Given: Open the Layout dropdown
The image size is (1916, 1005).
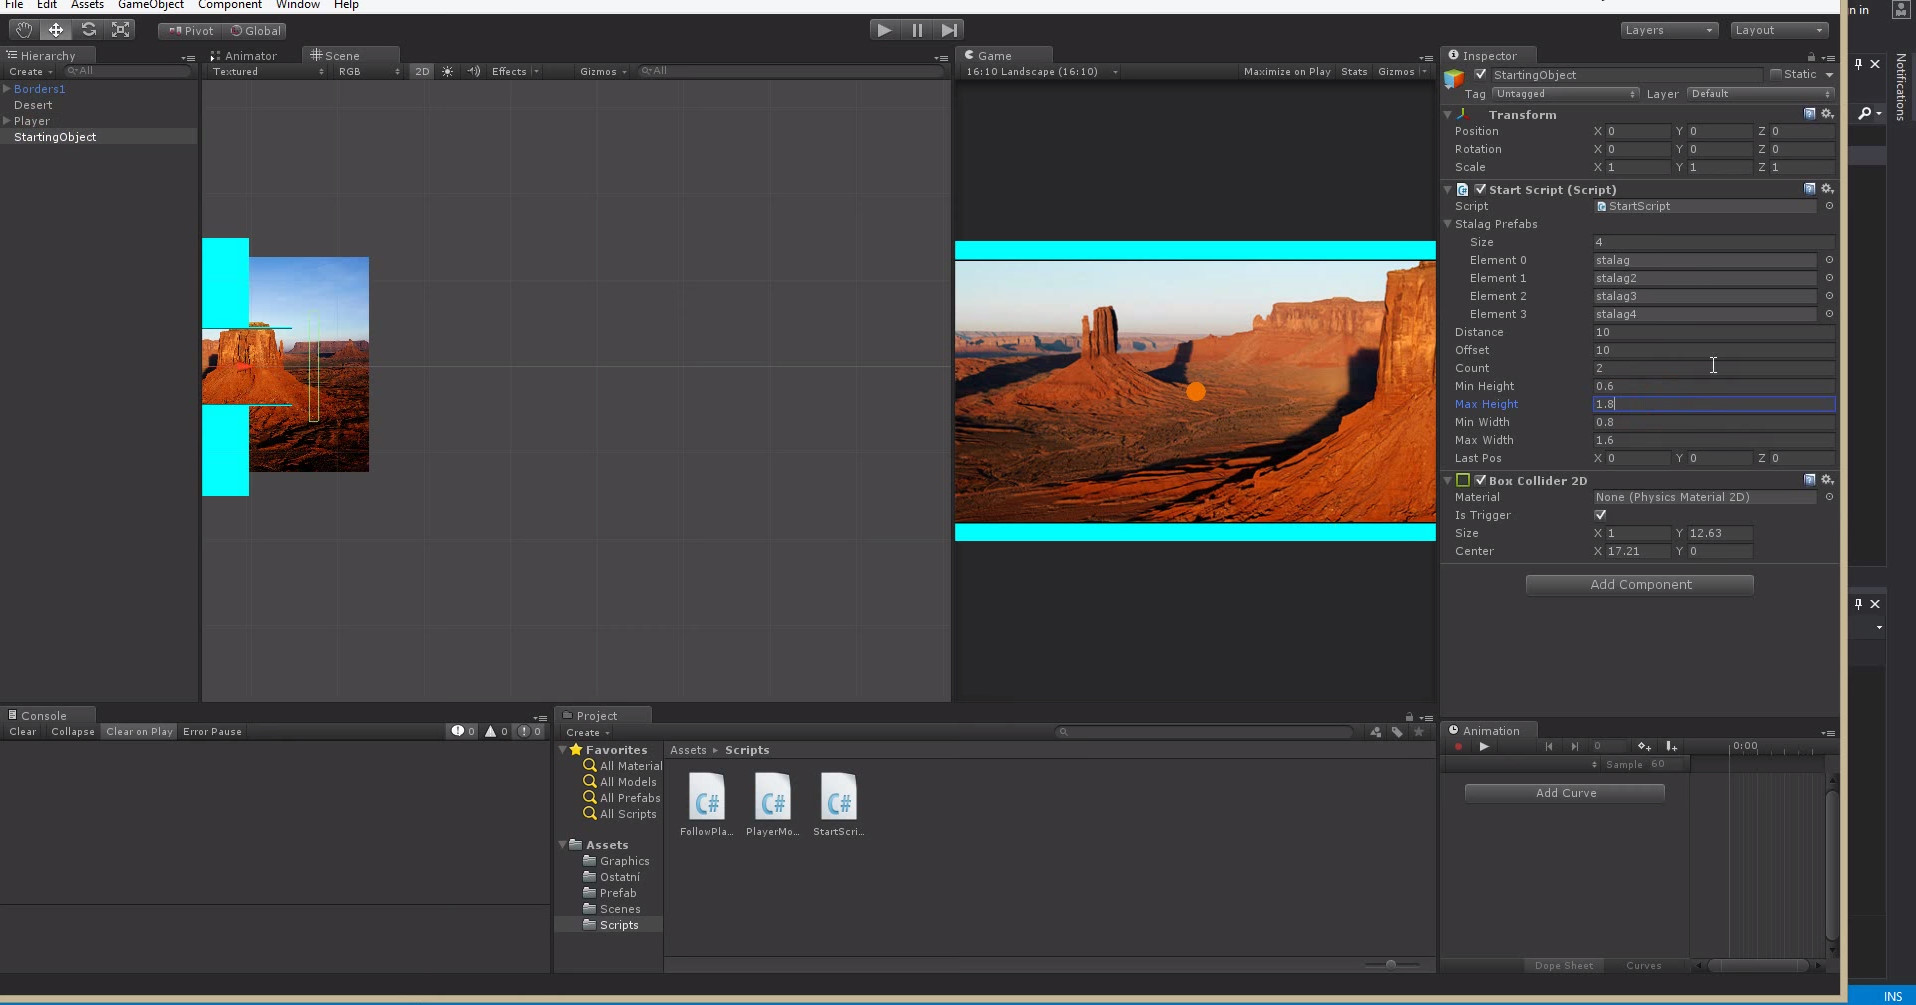Looking at the screenshot, I should pyautogui.click(x=1778, y=29).
